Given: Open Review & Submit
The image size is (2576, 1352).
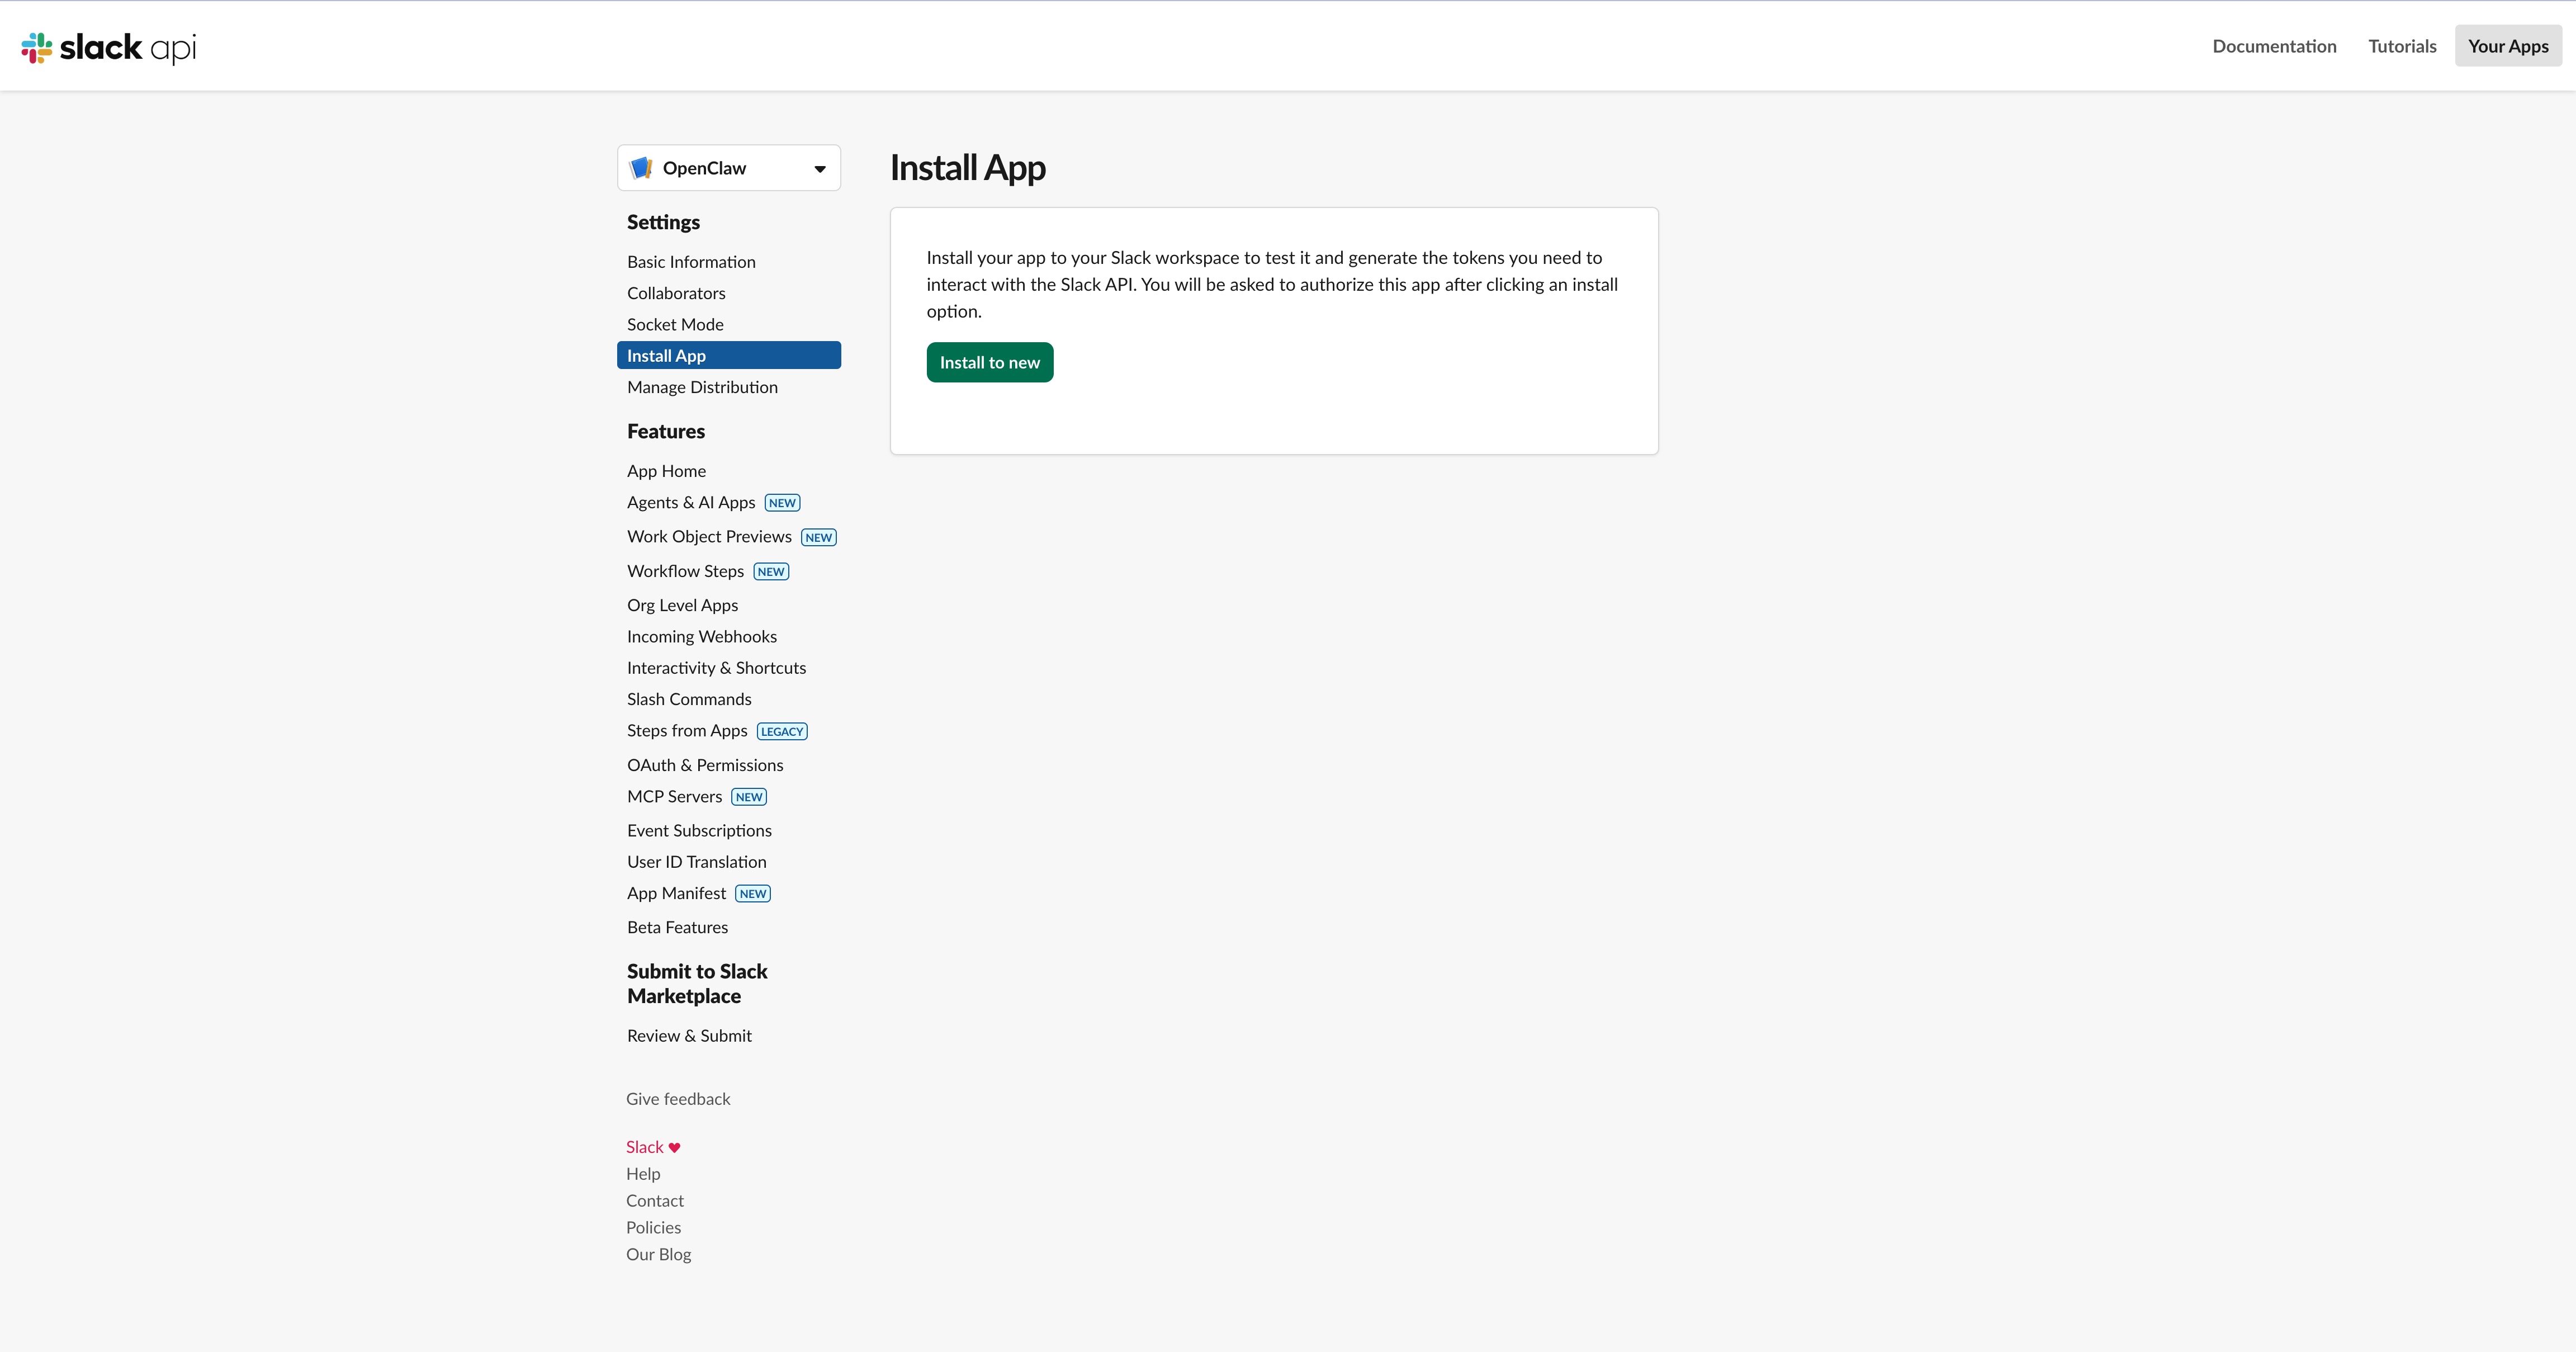Looking at the screenshot, I should point(689,1036).
